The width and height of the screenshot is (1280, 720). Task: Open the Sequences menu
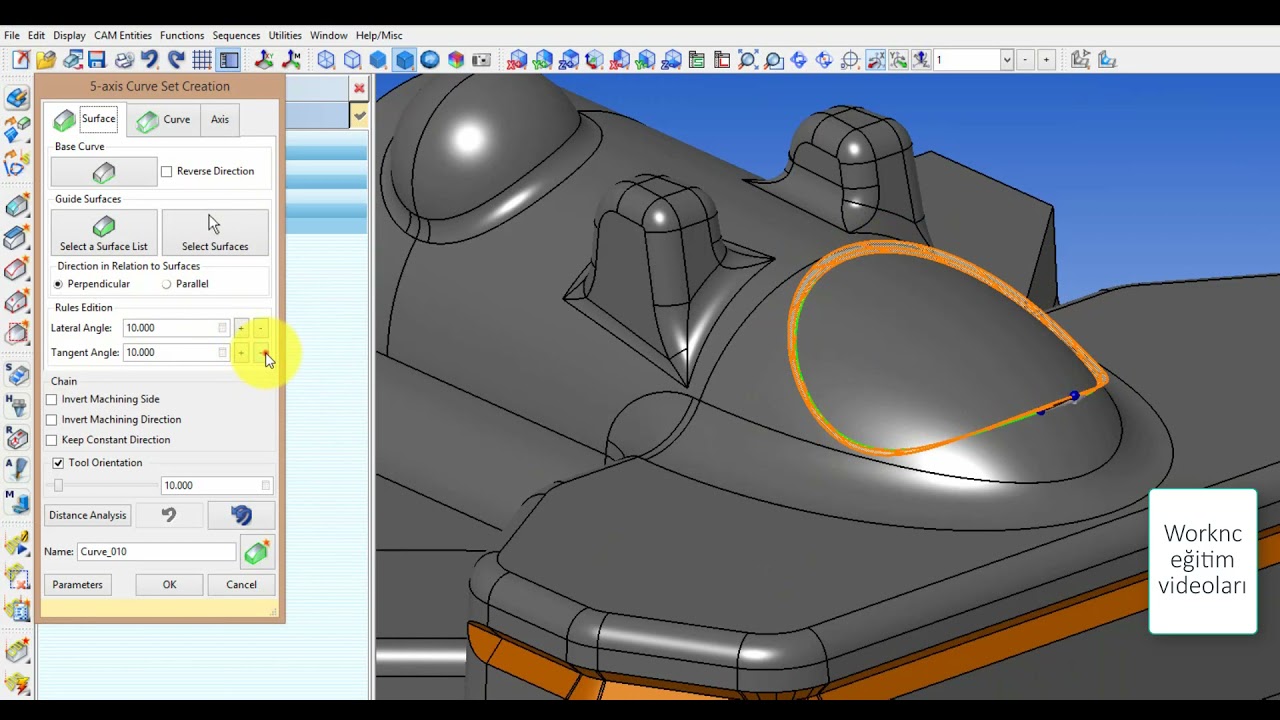(236, 35)
